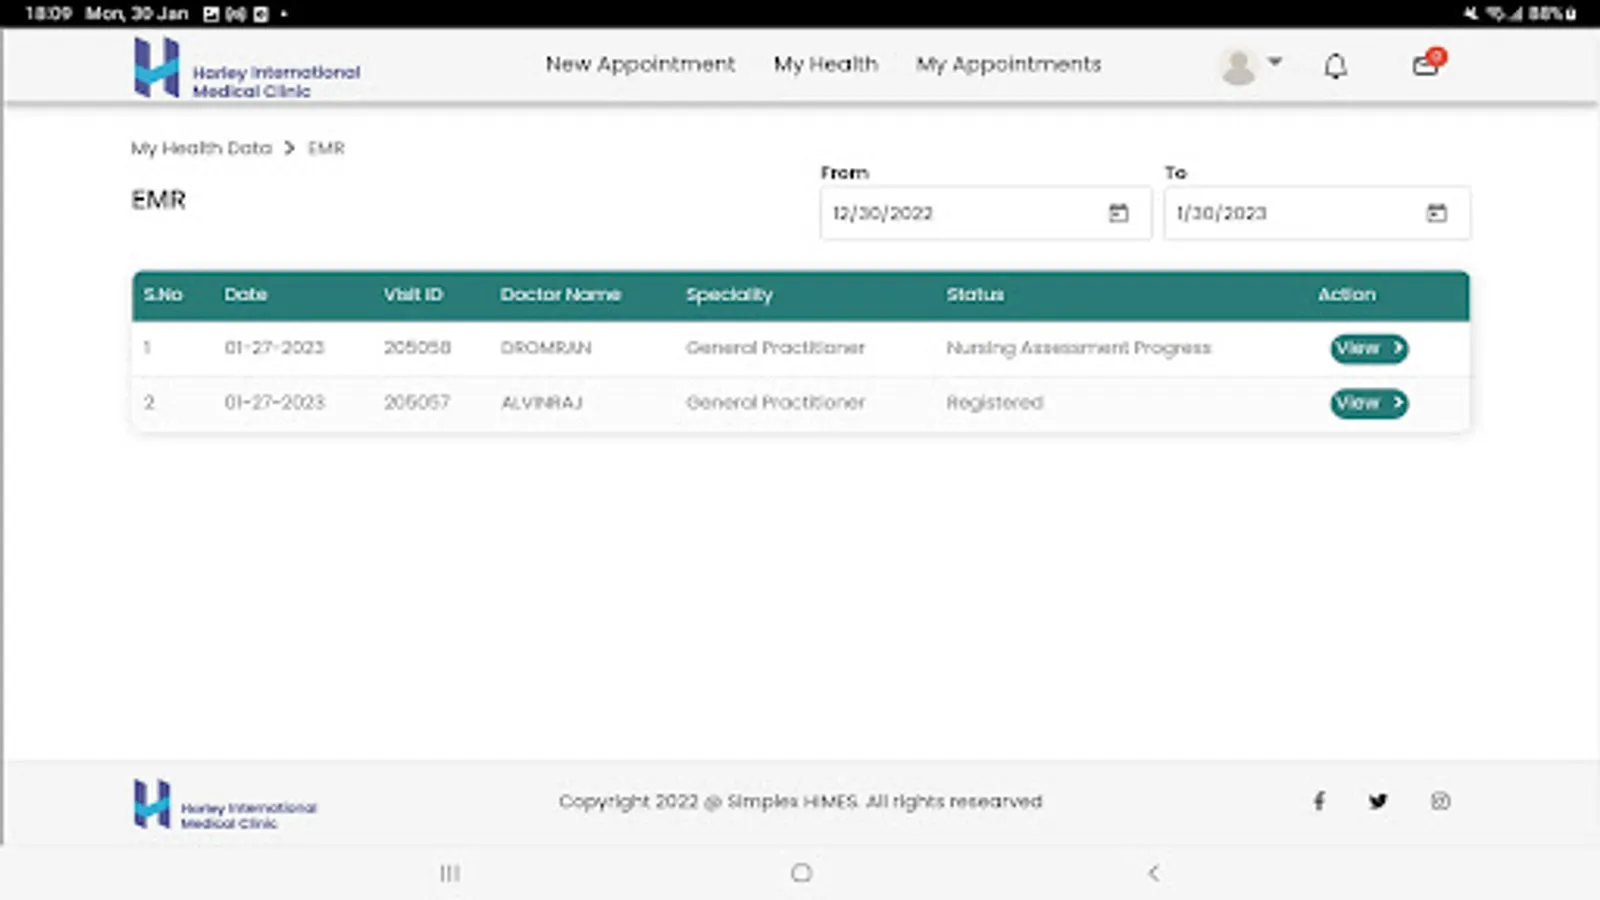This screenshot has width=1600, height=900.
Task: Open the clinic's Instagram page
Action: [1440, 801]
